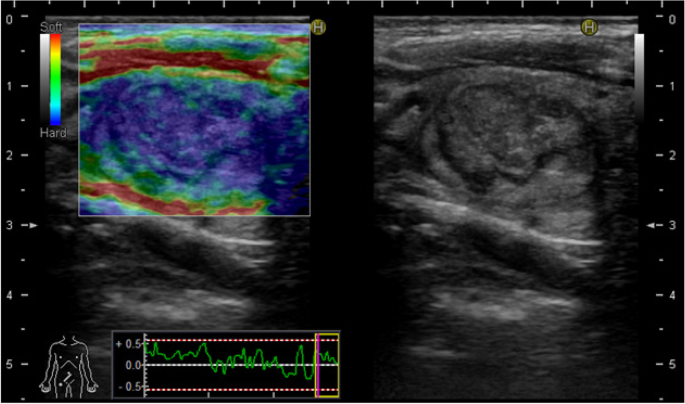Click the focus arrow beside 3 on right scale
The height and width of the screenshot is (404, 685).
651,225
